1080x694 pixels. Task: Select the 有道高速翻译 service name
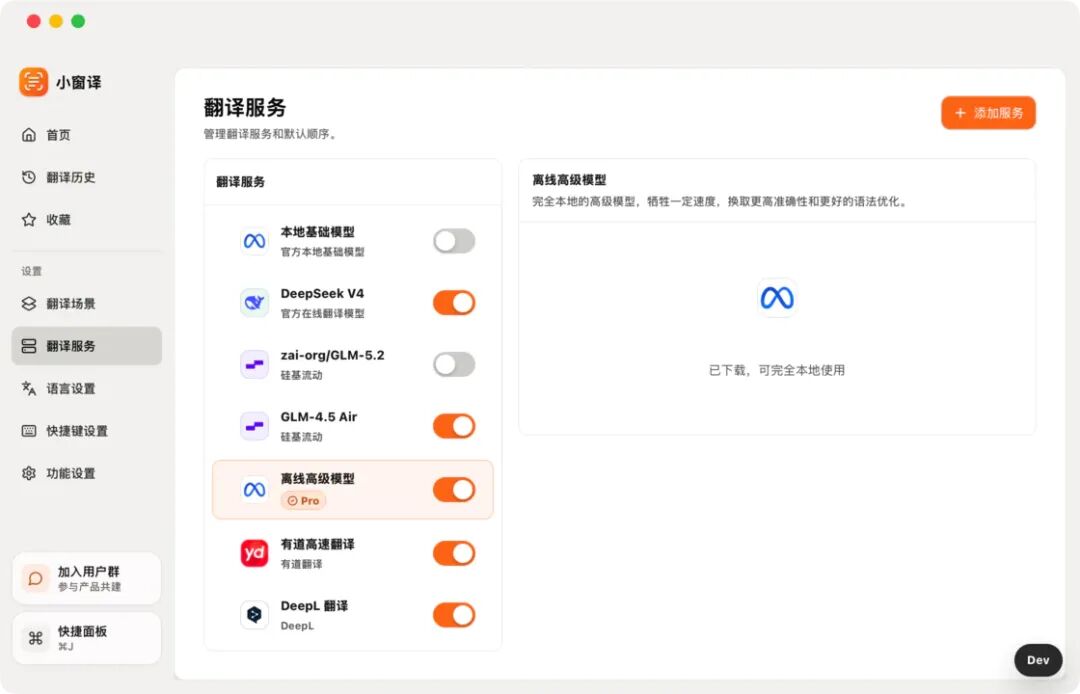coord(318,544)
